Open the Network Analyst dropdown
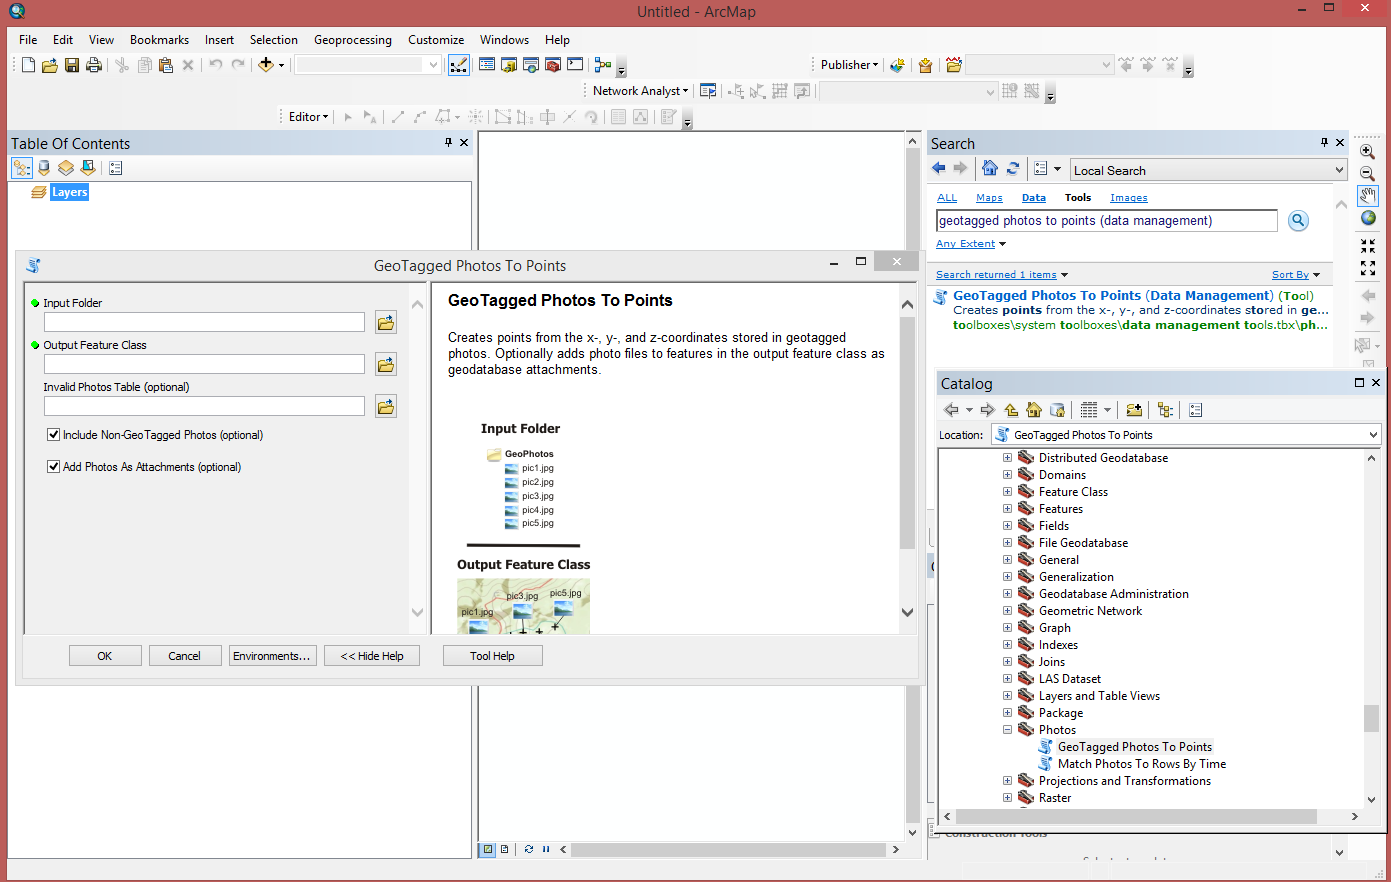 [640, 91]
